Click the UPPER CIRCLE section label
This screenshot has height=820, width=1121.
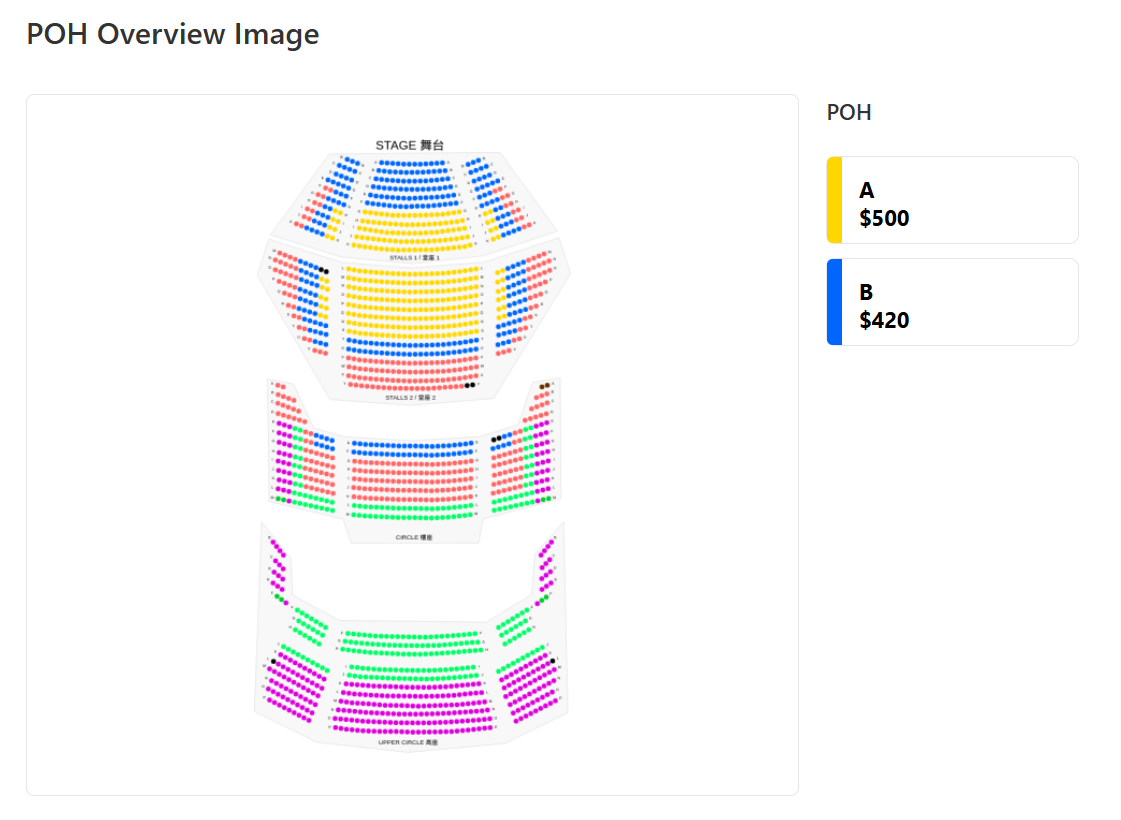(408, 742)
